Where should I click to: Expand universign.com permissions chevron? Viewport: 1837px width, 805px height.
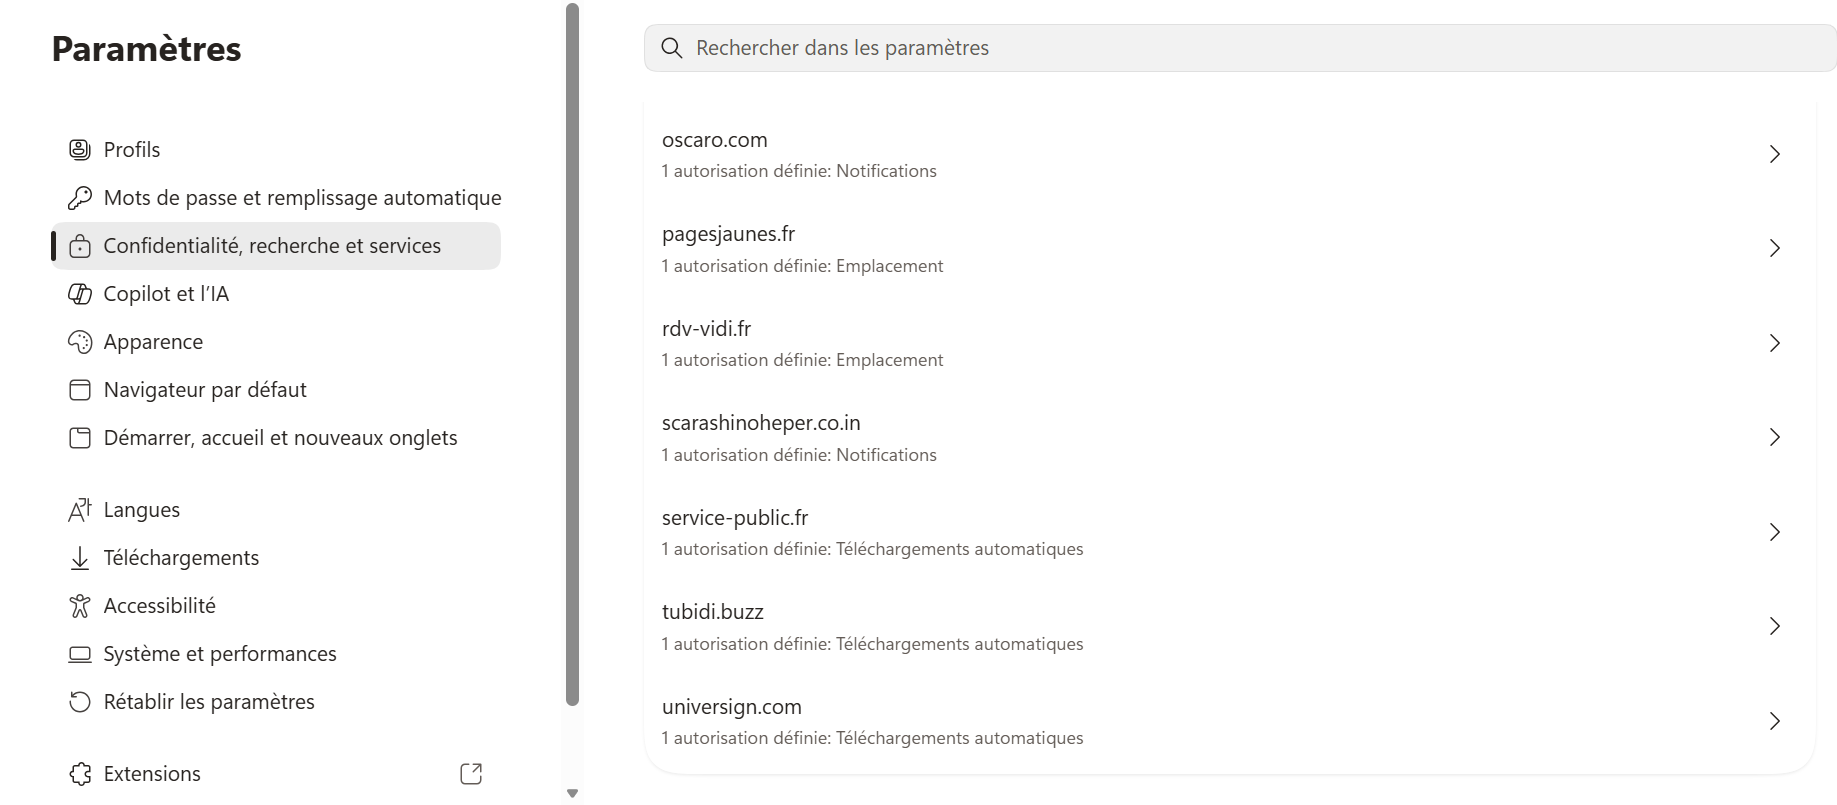tap(1775, 721)
